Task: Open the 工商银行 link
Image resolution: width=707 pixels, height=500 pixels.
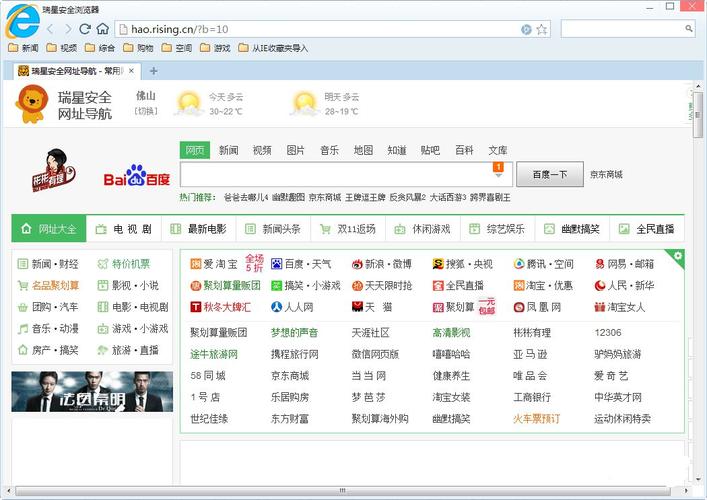Action: coord(532,397)
